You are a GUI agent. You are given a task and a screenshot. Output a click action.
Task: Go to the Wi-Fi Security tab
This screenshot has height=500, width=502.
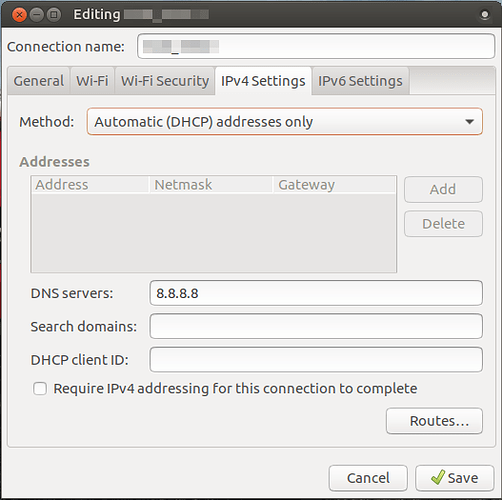(165, 81)
